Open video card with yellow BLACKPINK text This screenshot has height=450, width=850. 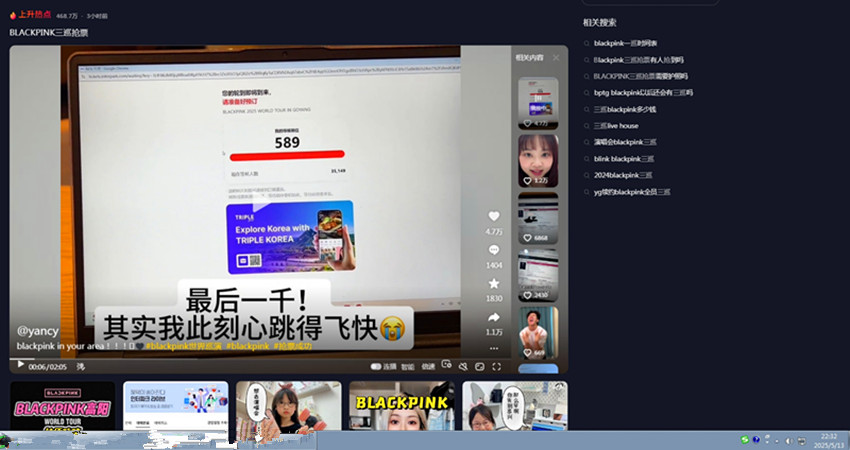(x=402, y=406)
